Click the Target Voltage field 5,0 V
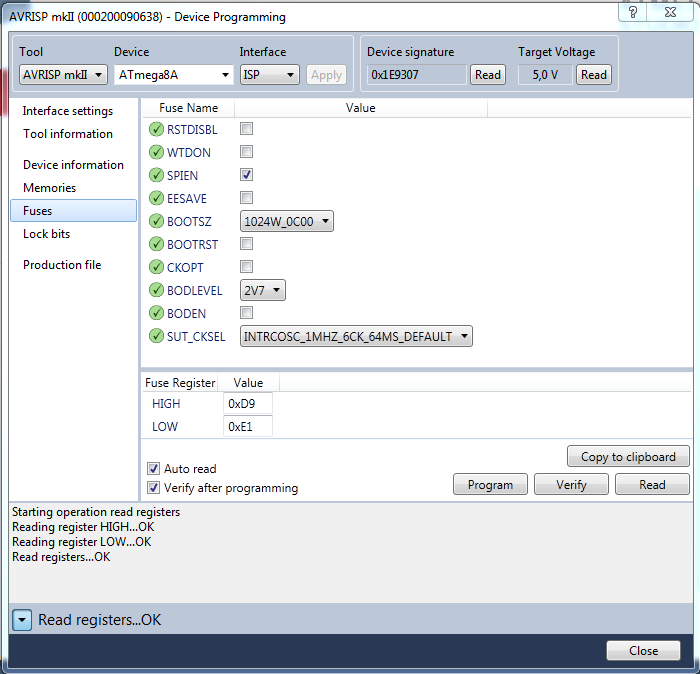Screen dimensions: 700x674 (545, 75)
